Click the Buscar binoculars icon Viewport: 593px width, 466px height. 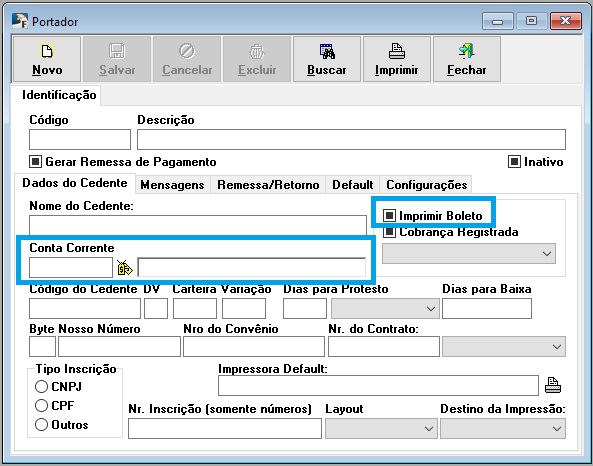[327, 51]
